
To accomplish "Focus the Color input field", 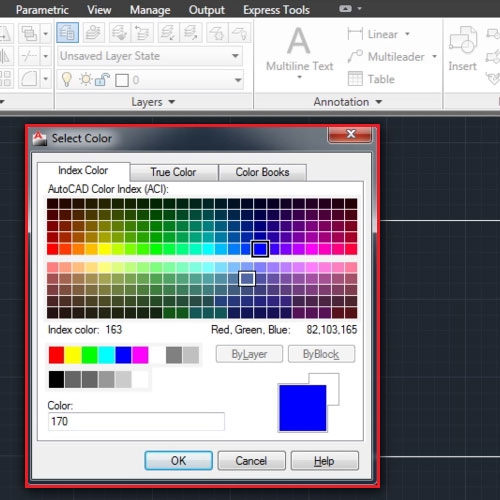I will [136, 421].
